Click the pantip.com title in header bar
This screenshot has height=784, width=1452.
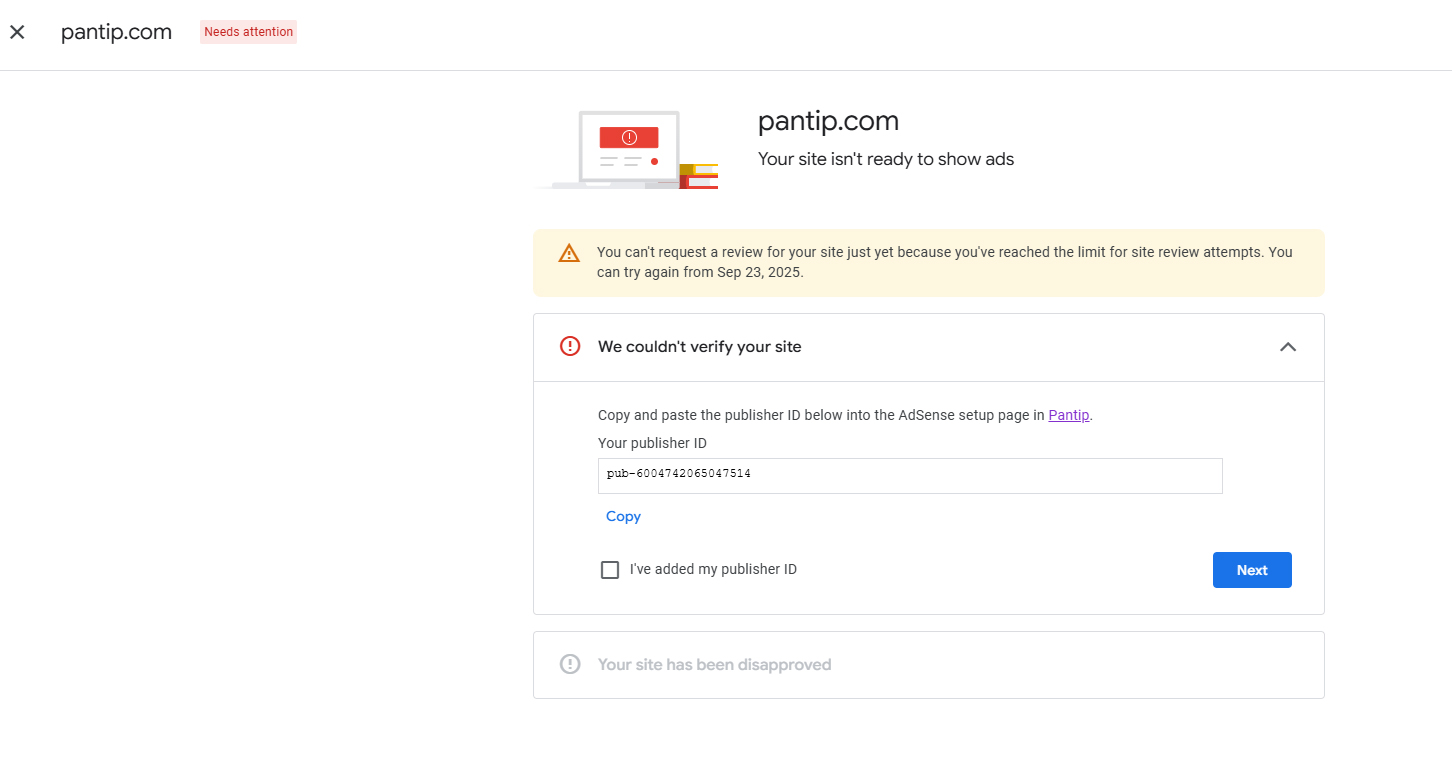point(116,32)
